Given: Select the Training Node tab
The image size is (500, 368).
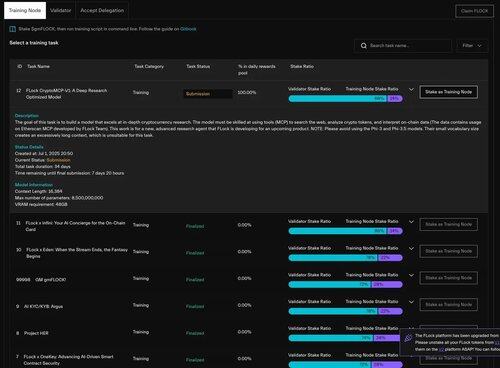Looking at the screenshot, I should pyautogui.click(x=25, y=10).
